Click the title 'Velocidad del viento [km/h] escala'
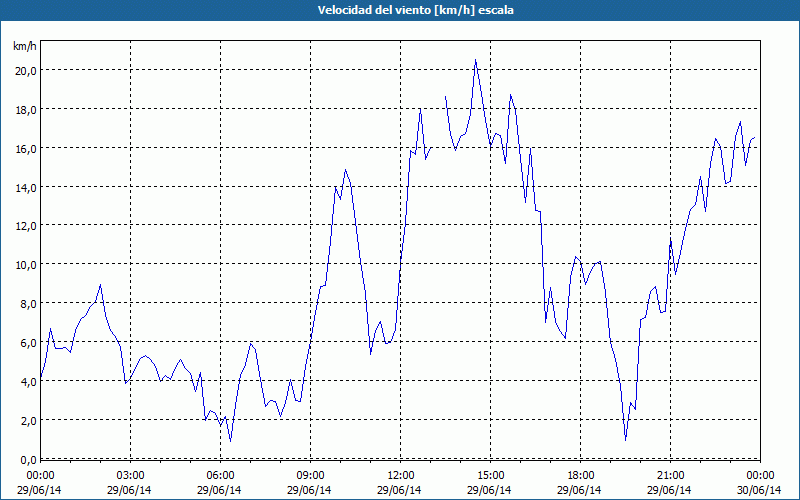This screenshot has height=500, width=800. pyautogui.click(x=415, y=10)
